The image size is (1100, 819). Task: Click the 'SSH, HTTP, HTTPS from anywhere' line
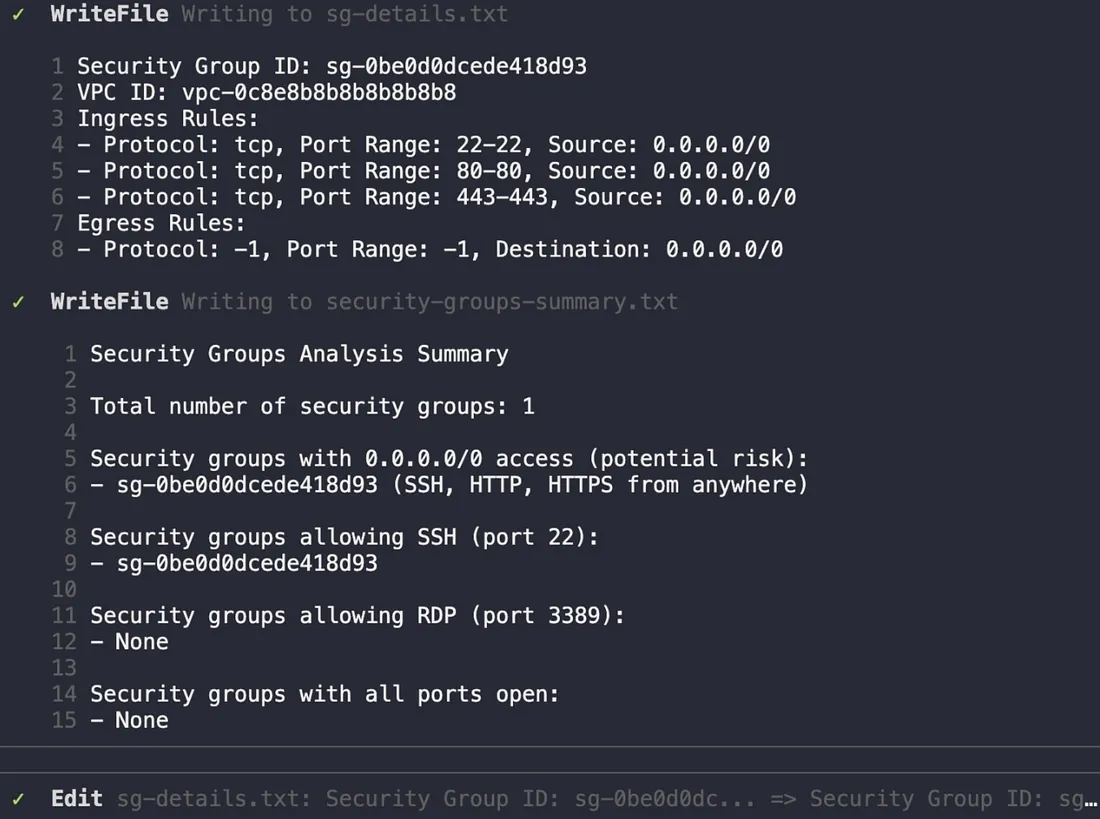coord(449,485)
